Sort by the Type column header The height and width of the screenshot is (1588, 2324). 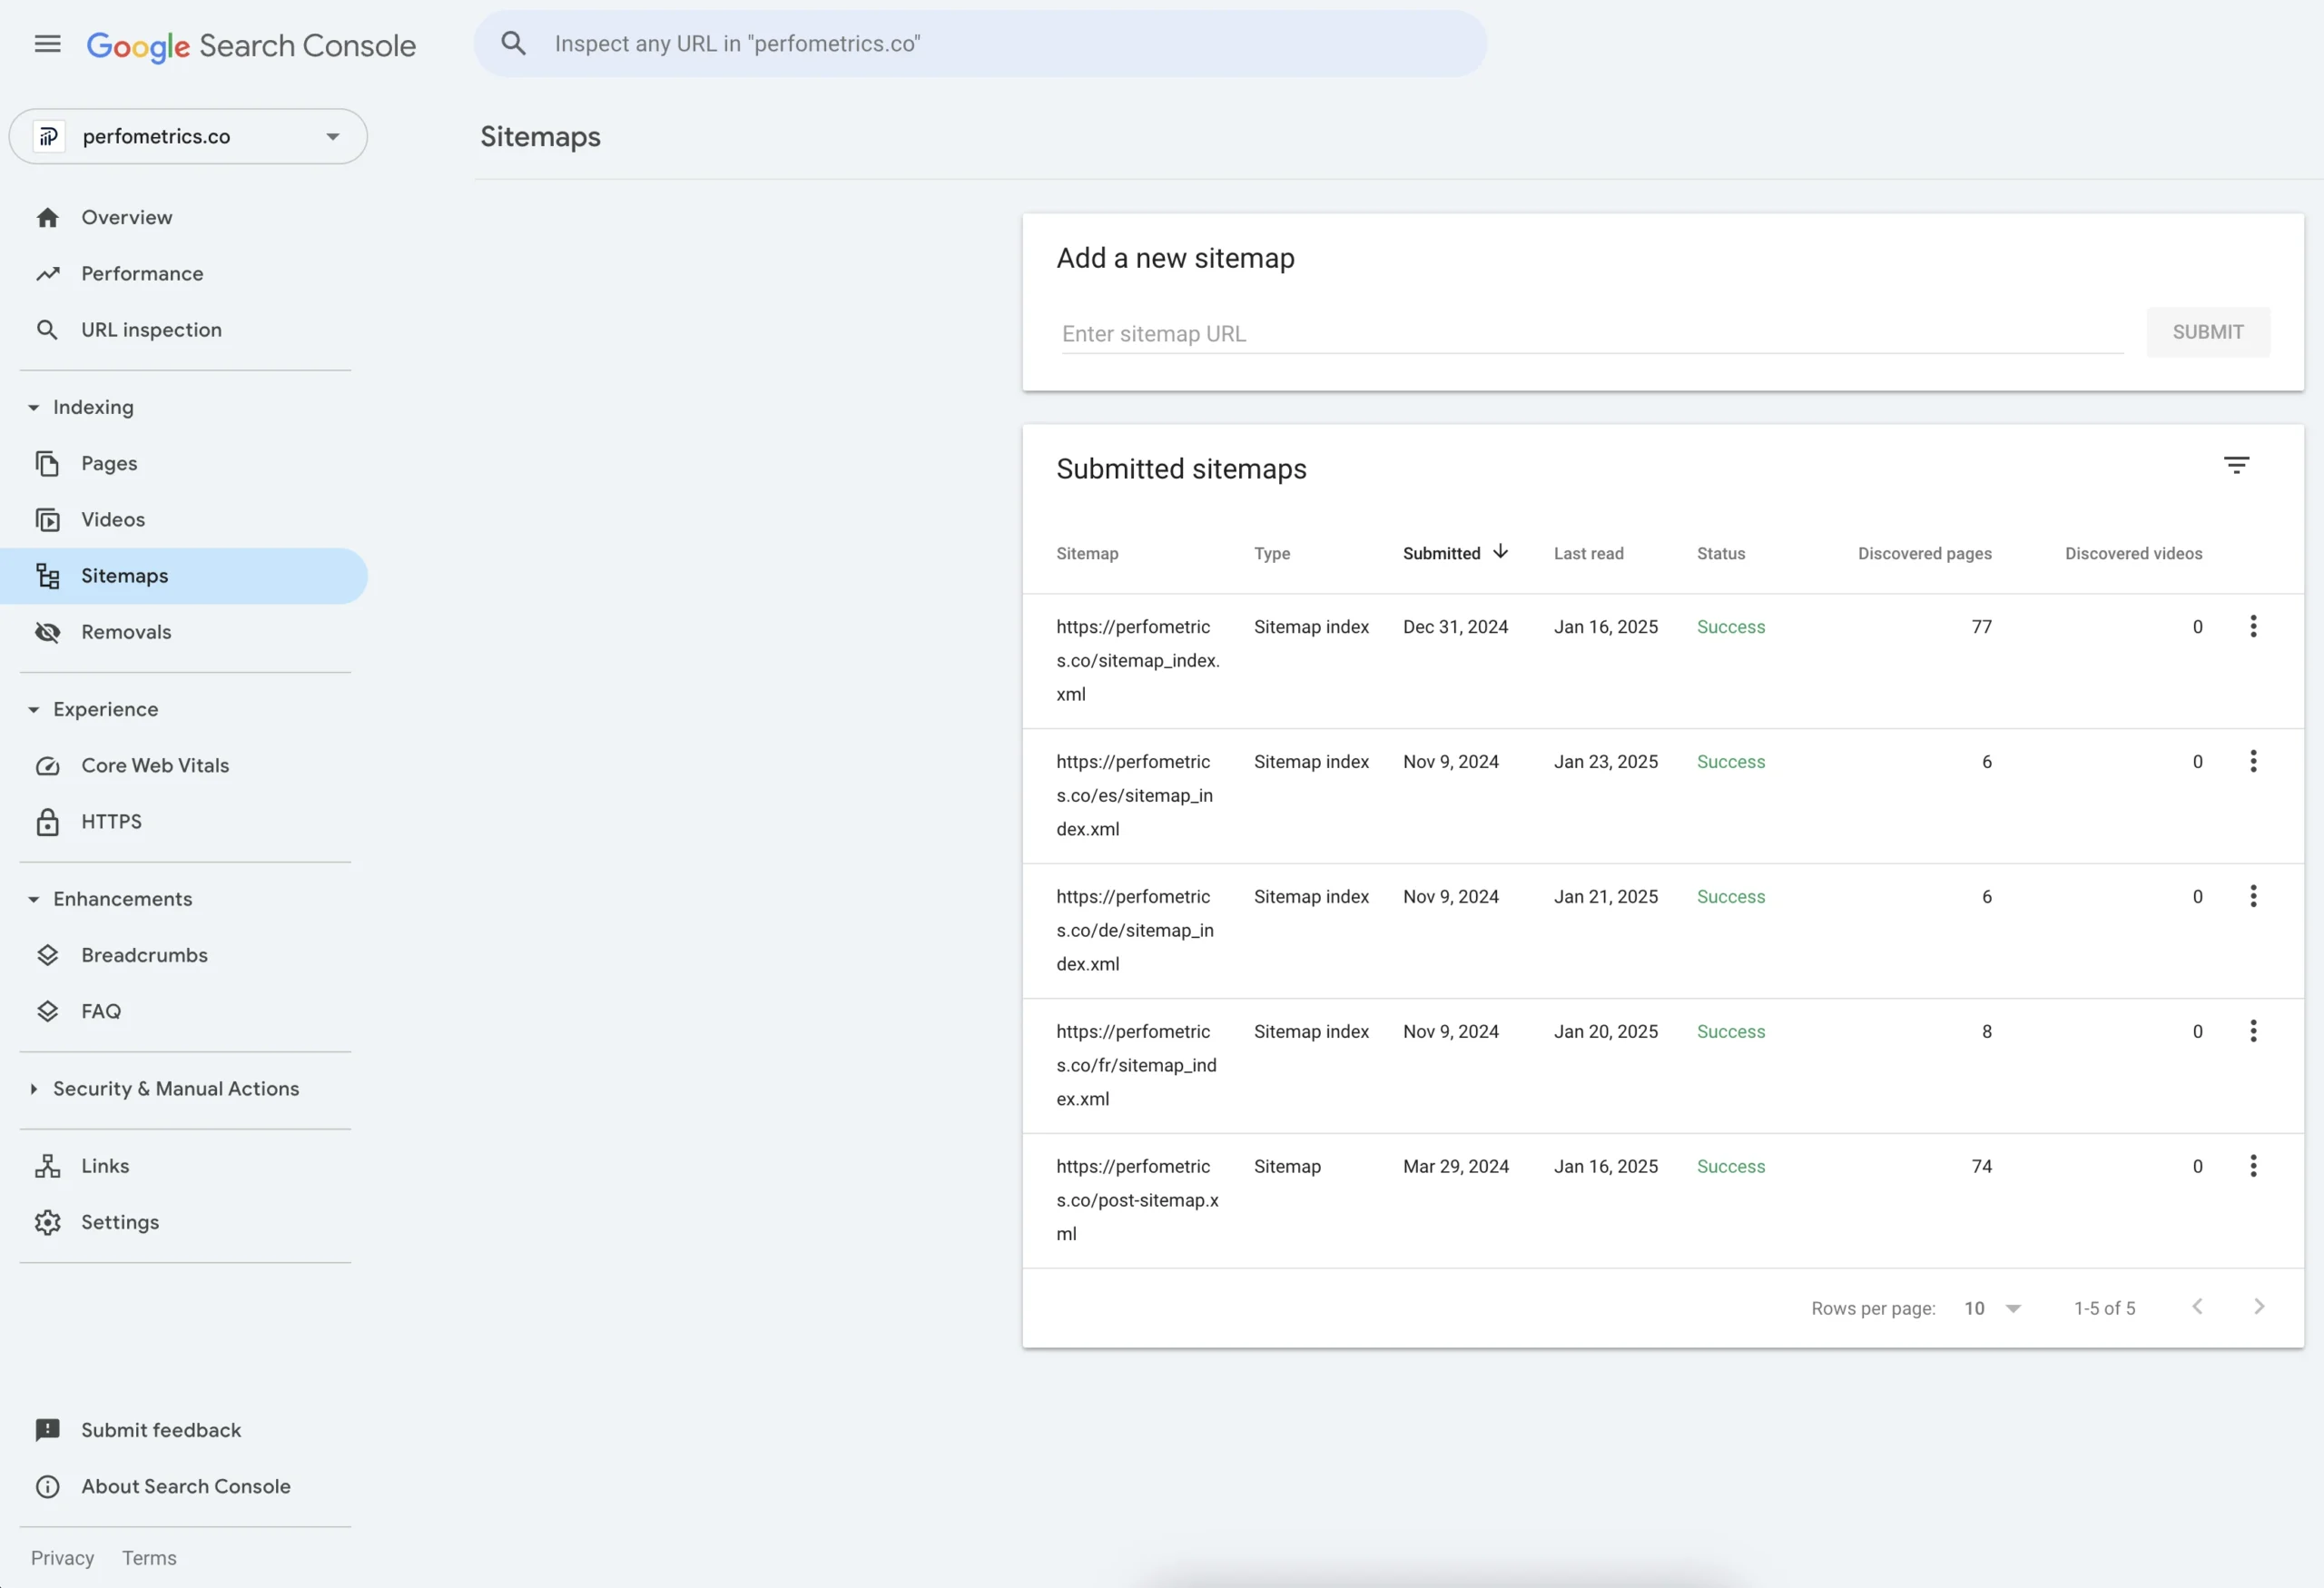[1271, 553]
